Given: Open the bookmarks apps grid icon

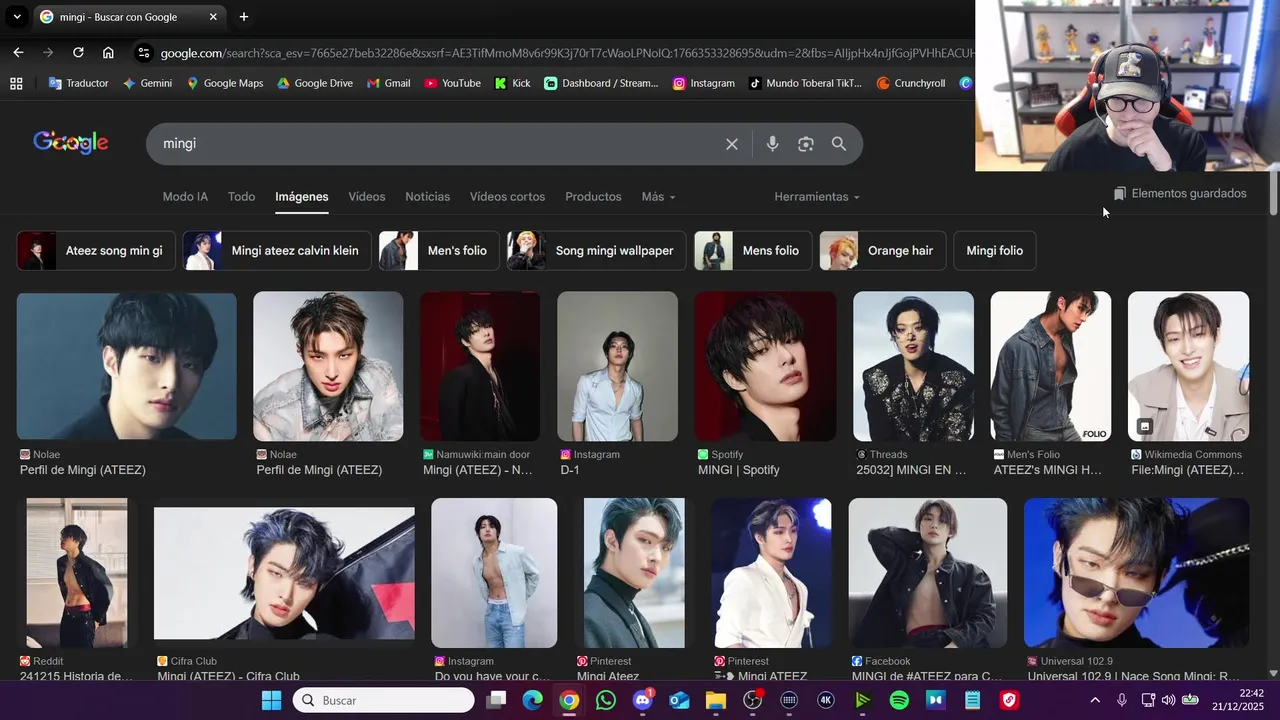Looking at the screenshot, I should click(16, 83).
